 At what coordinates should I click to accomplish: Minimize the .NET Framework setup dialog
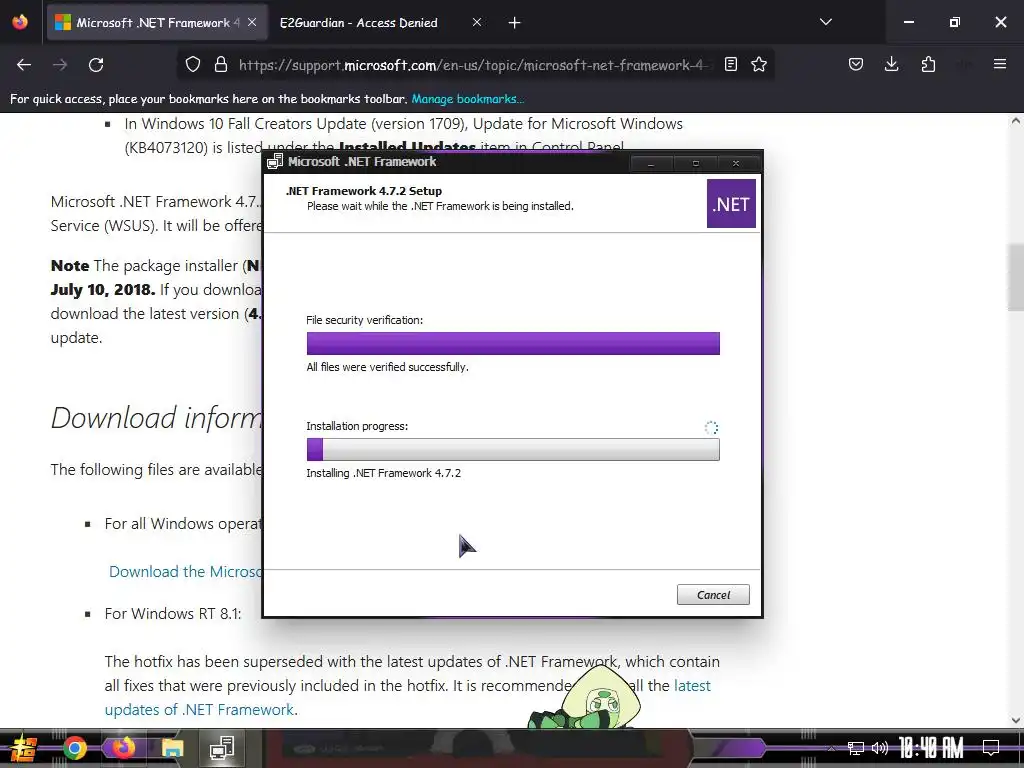650,163
